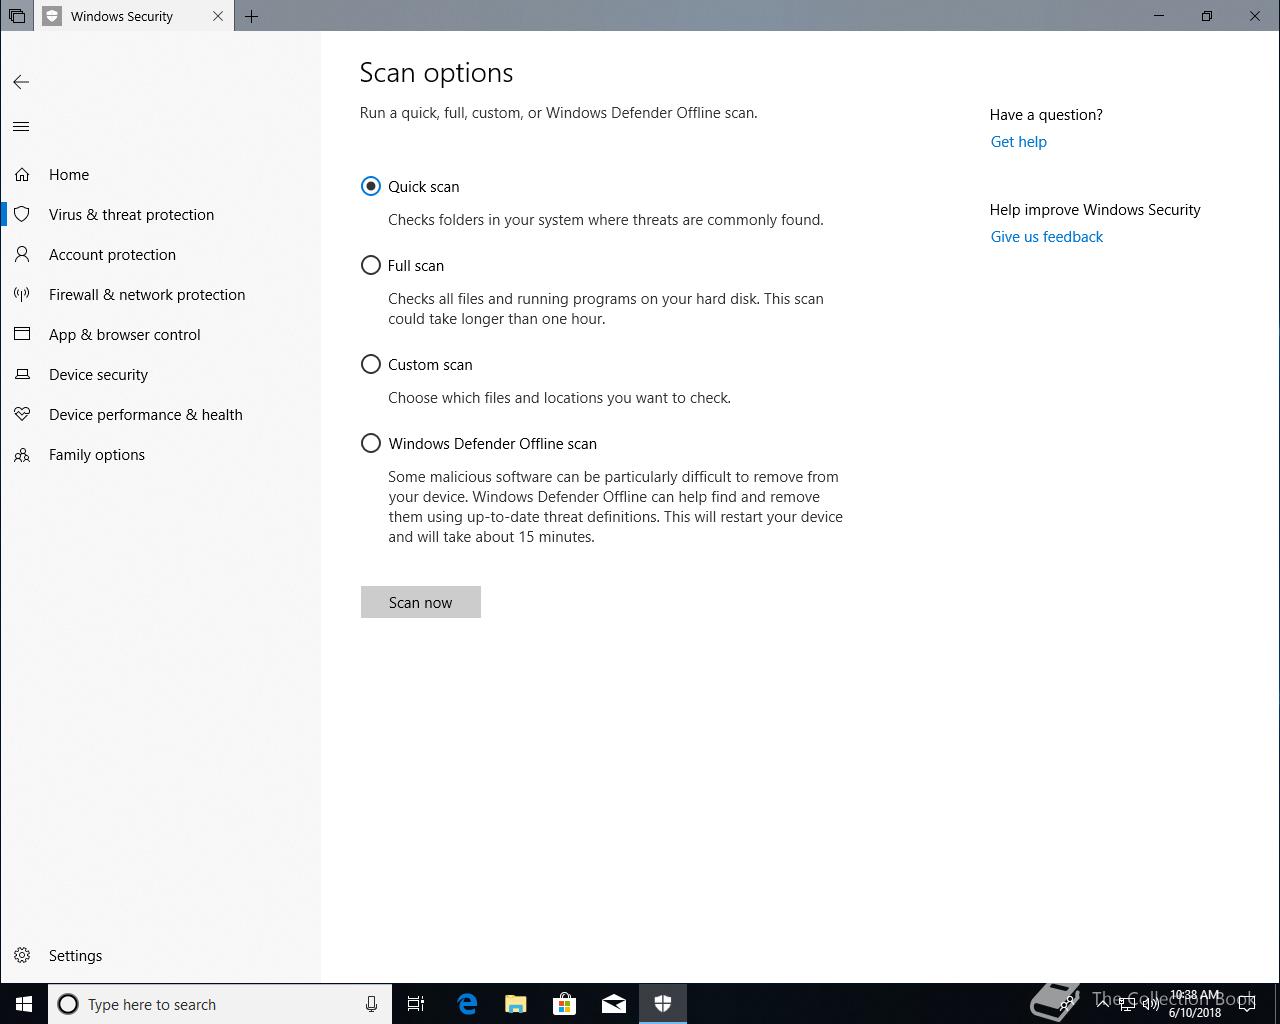
Task: Click the 'Help improve Windows Security' text
Action: (1095, 209)
